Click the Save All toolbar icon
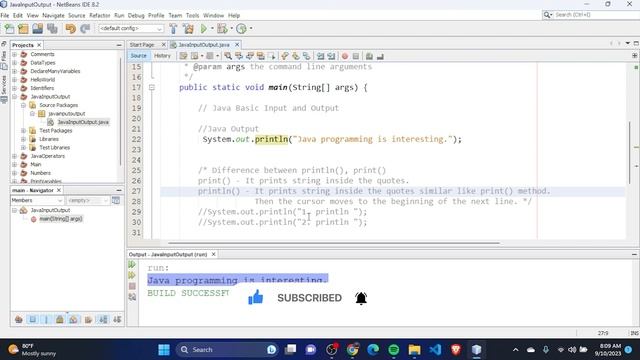 click(x=52, y=29)
